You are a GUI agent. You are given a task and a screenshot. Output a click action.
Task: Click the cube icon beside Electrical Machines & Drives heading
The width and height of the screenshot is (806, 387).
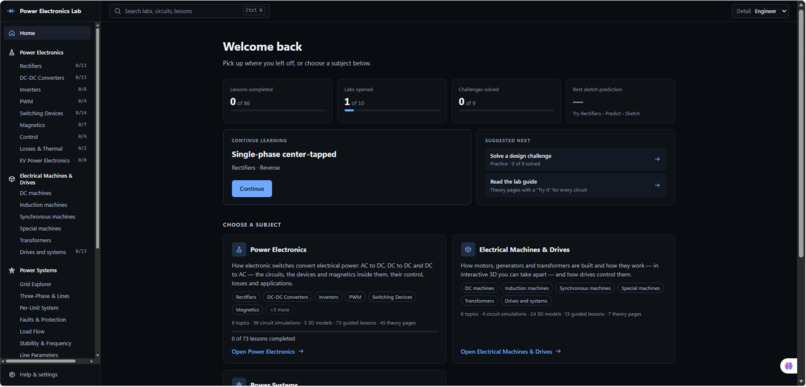tap(12, 179)
